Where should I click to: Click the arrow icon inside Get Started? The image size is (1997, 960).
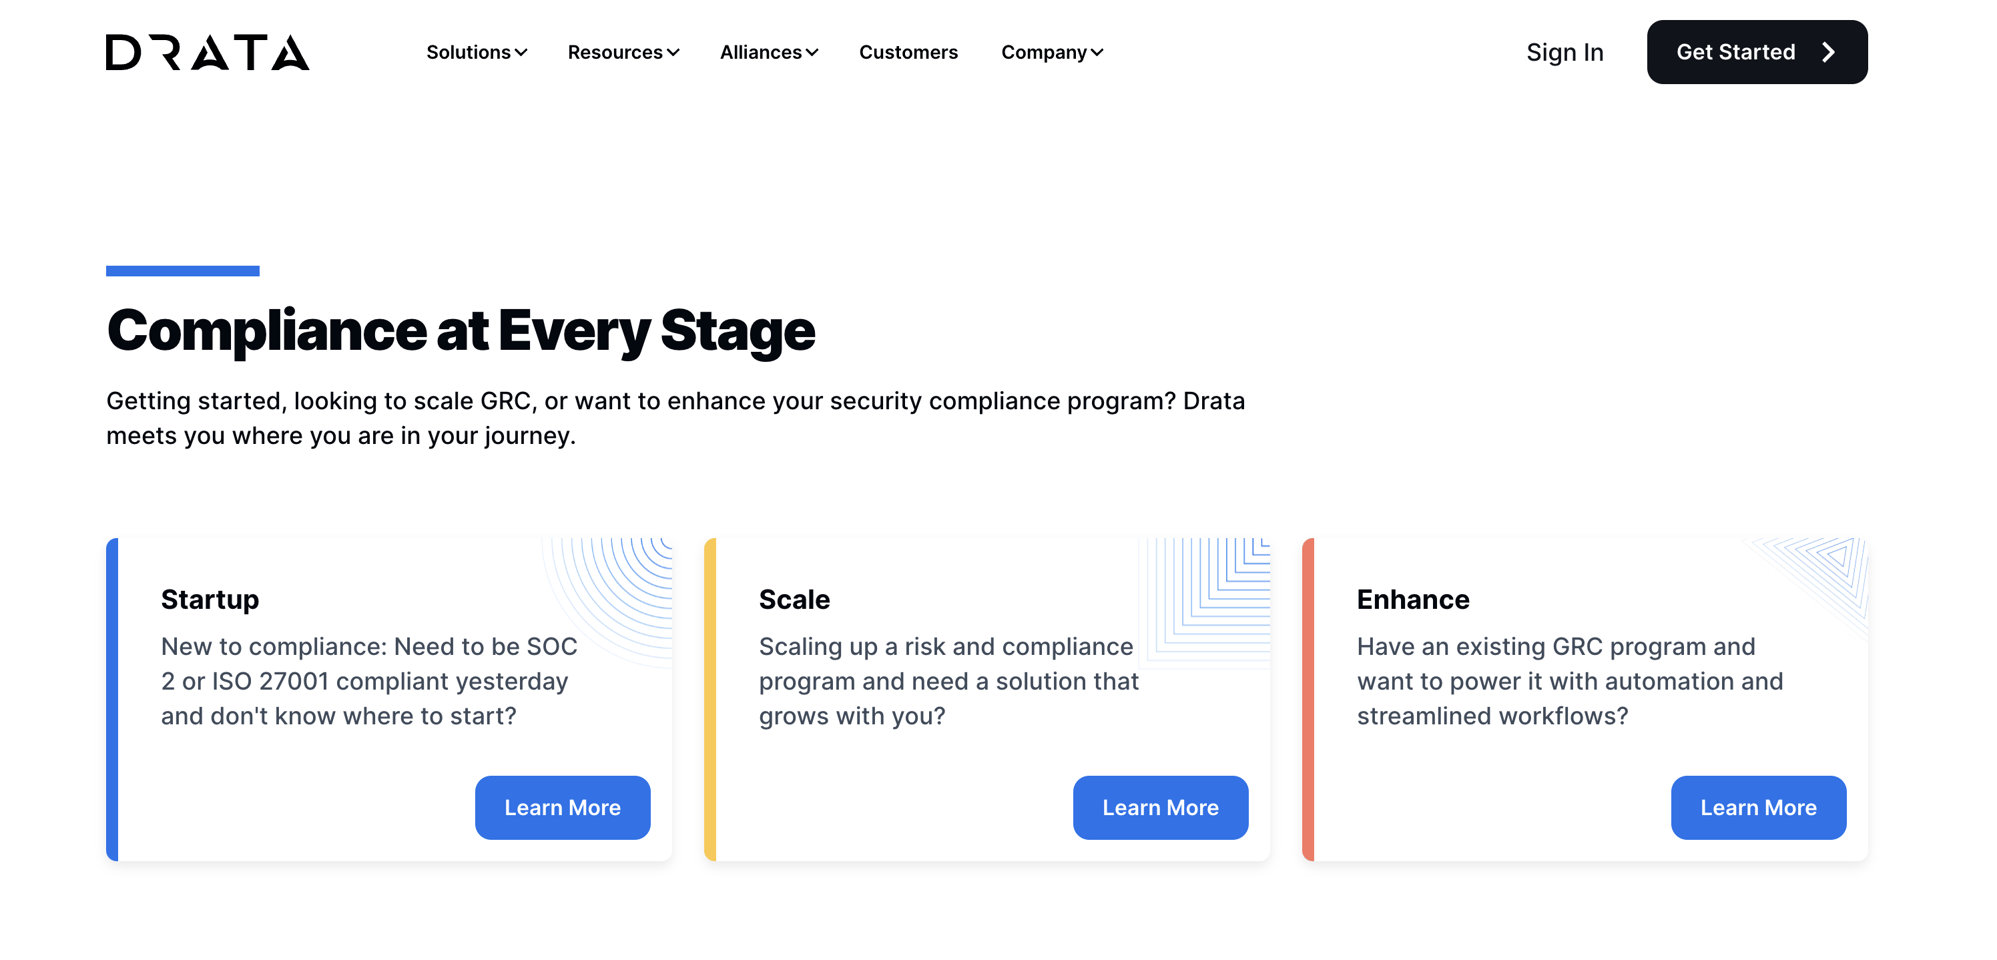(x=1828, y=51)
